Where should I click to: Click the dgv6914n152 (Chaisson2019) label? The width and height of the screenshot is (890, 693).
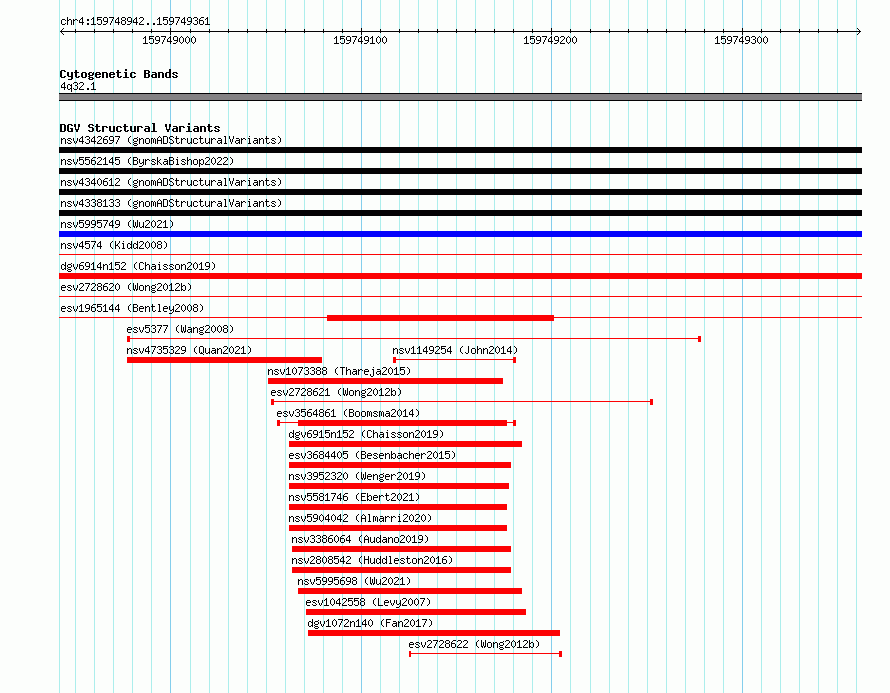(138, 266)
